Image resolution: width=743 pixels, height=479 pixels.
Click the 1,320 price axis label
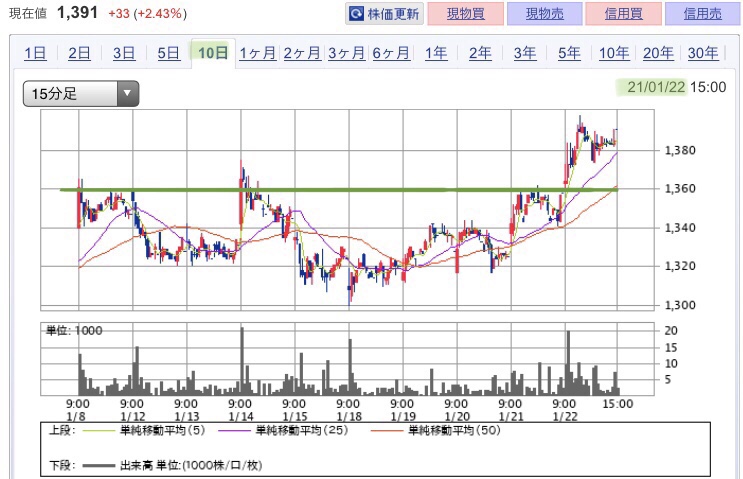(680, 266)
